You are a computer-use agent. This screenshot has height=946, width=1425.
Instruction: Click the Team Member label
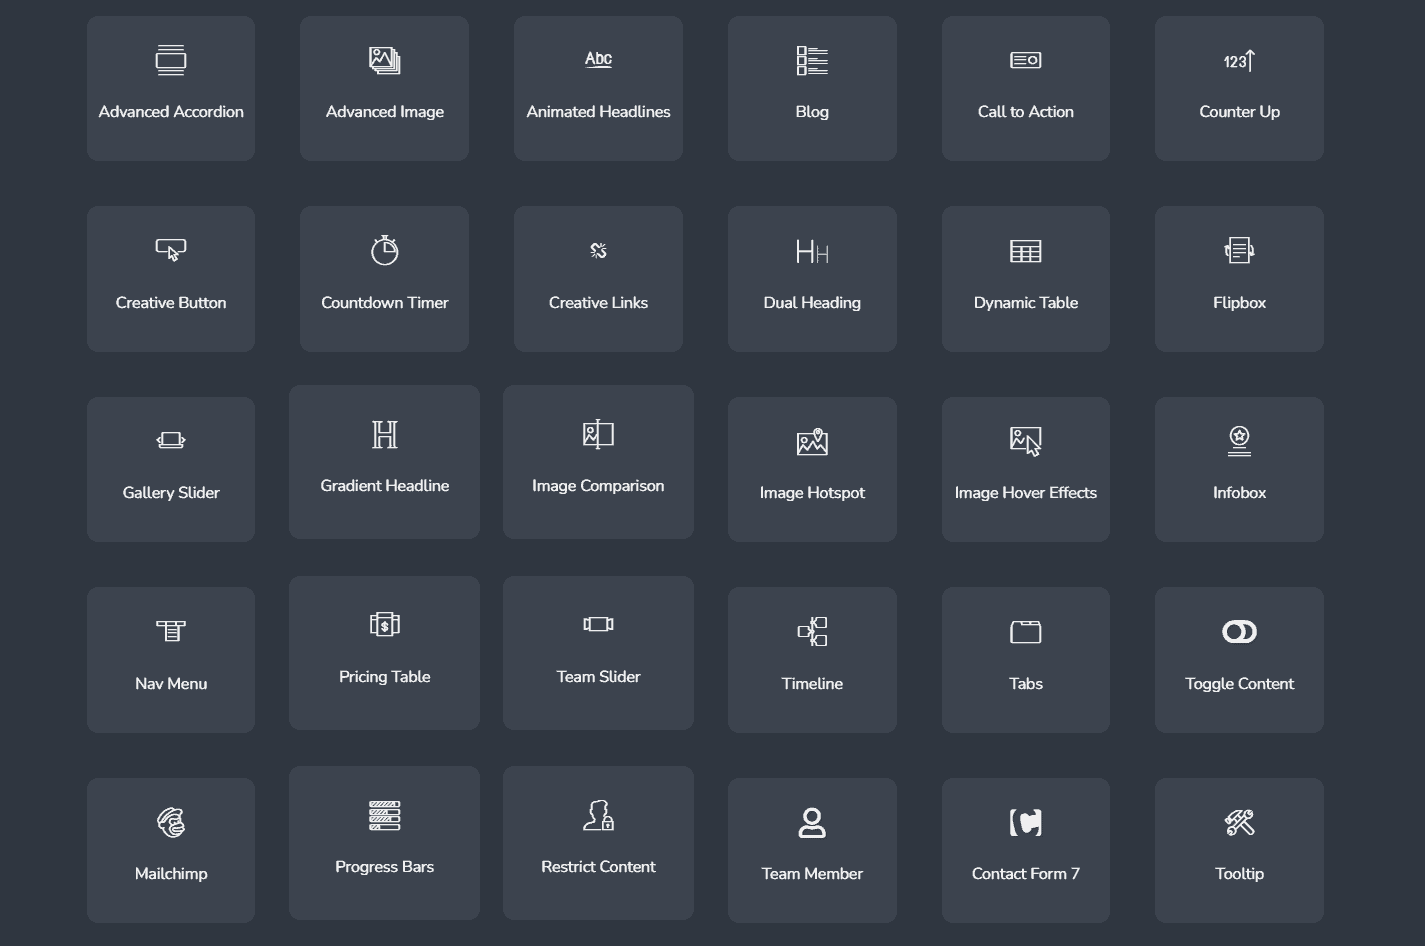point(812,874)
